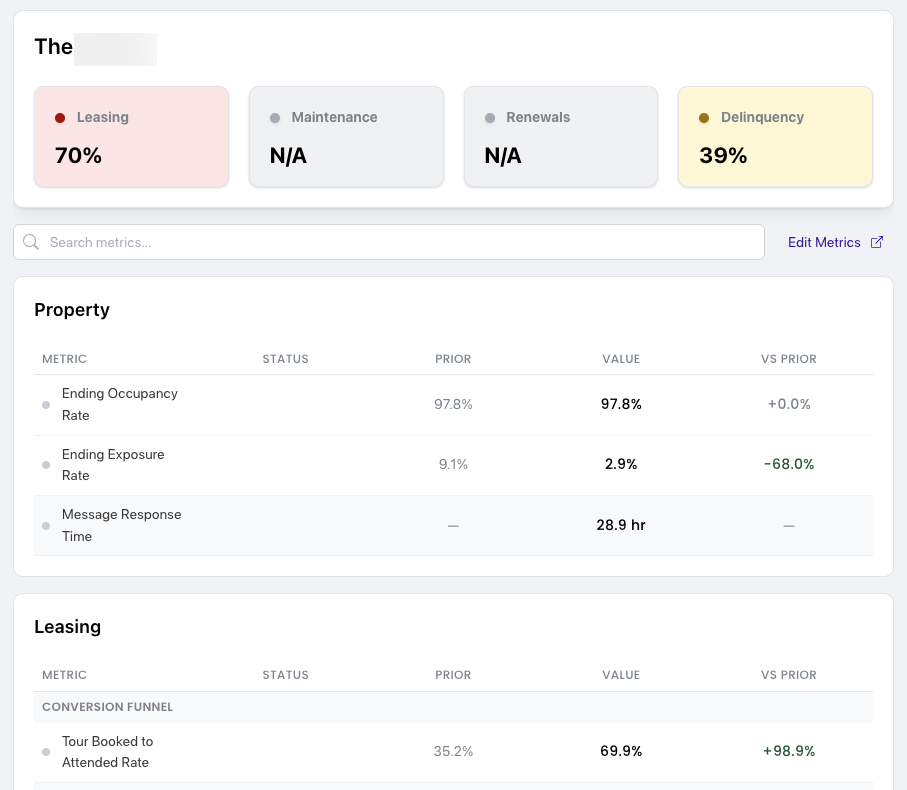907x790 pixels.
Task: Open the Renewals N/A score card
Action: coord(561,136)
